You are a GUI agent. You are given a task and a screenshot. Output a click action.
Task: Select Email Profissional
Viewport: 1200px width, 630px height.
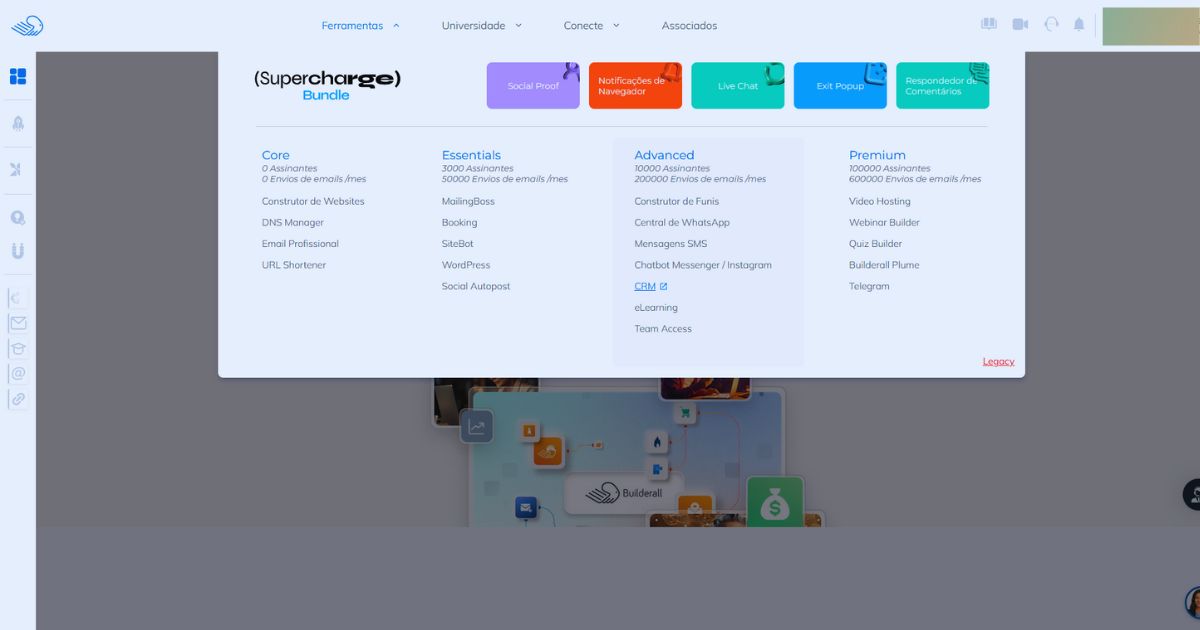pyautogui.click(x=300, y=243)
